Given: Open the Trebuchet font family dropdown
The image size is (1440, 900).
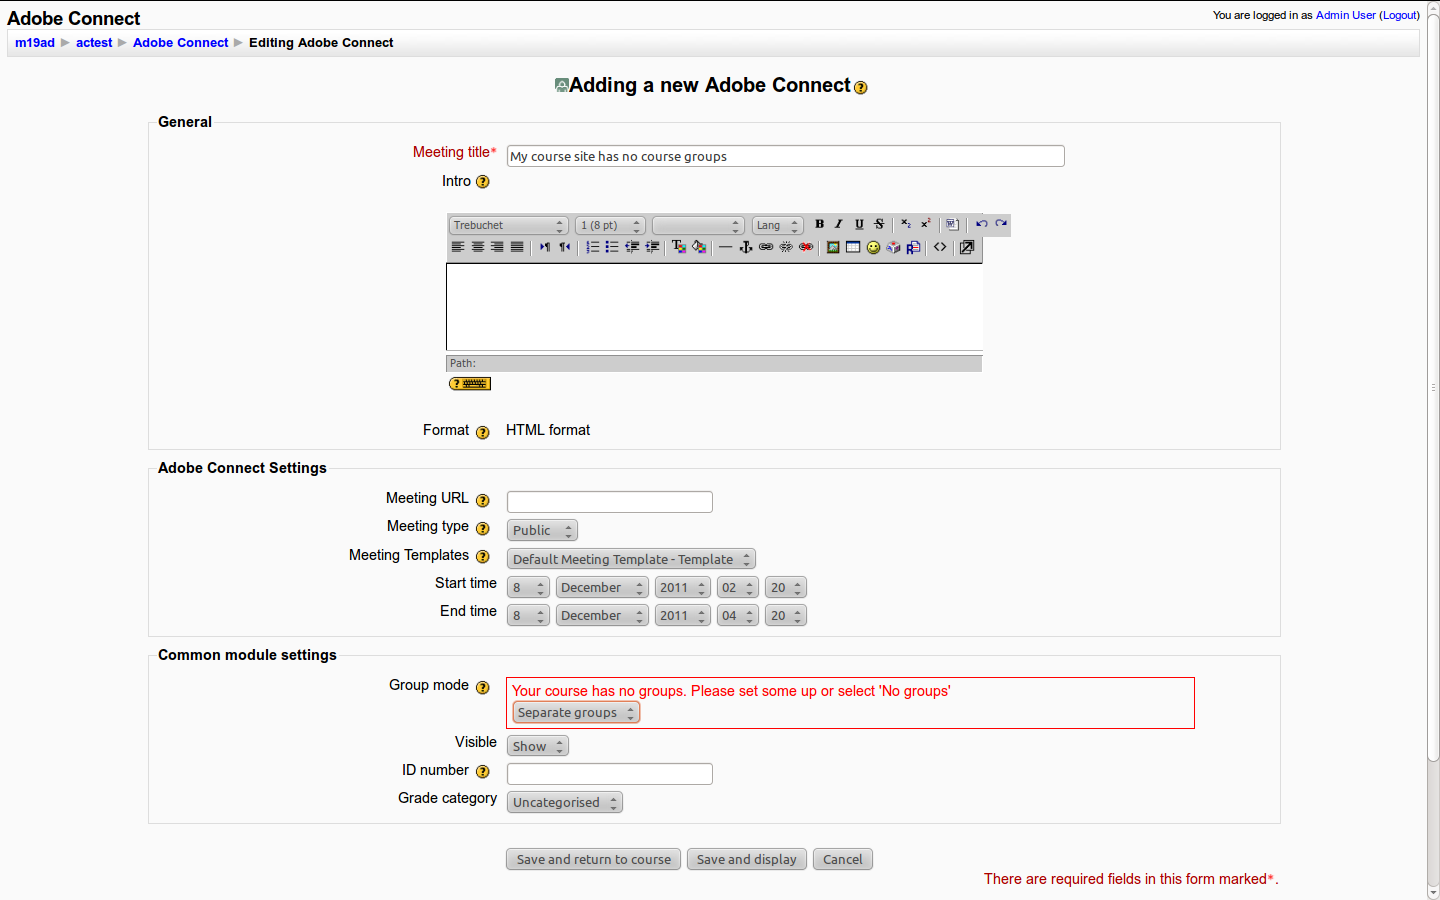Looking at the screenshot, I should pyautogui.click(x=508, y=225).
